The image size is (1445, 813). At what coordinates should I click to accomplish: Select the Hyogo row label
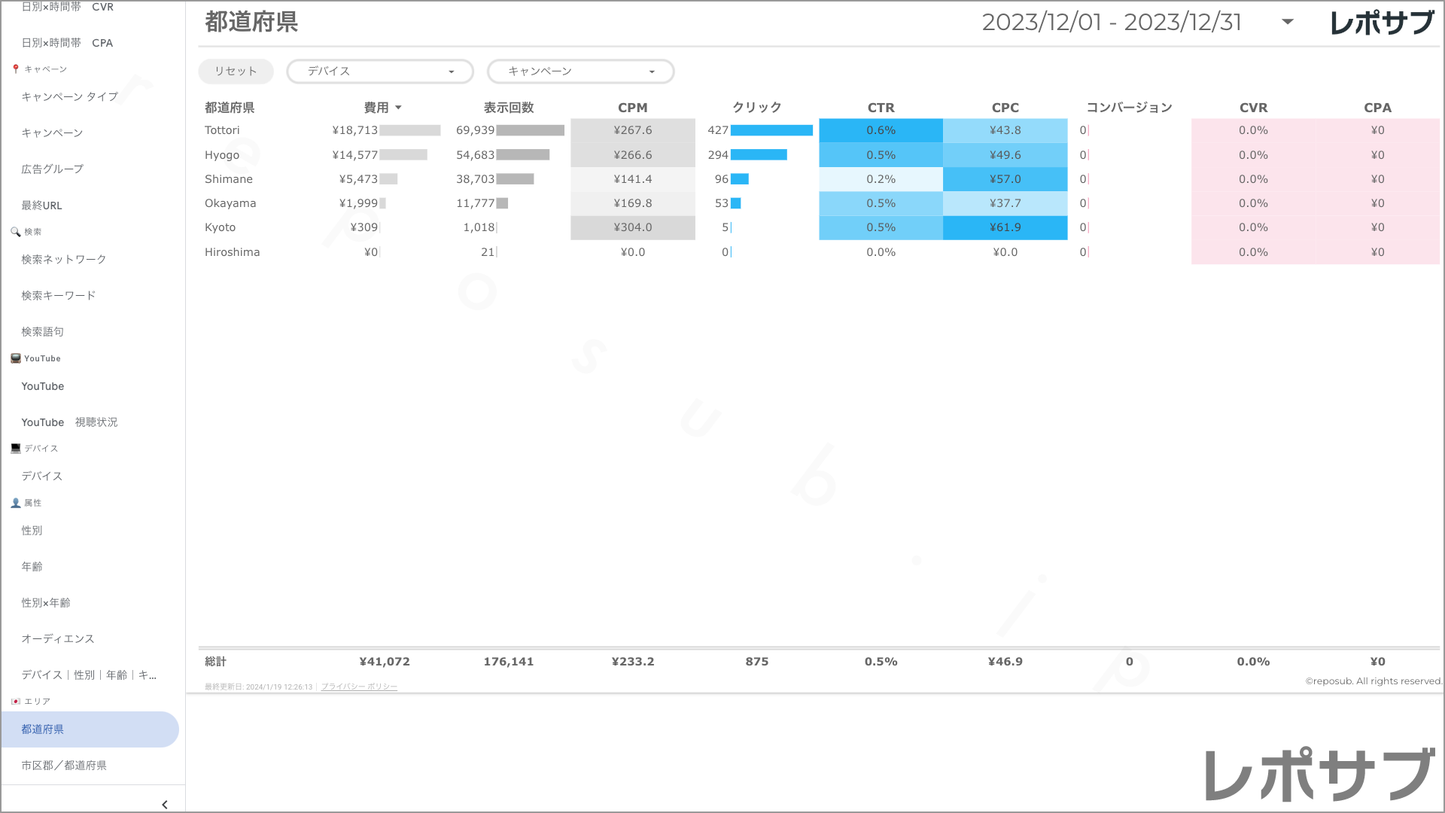point(222,155)
